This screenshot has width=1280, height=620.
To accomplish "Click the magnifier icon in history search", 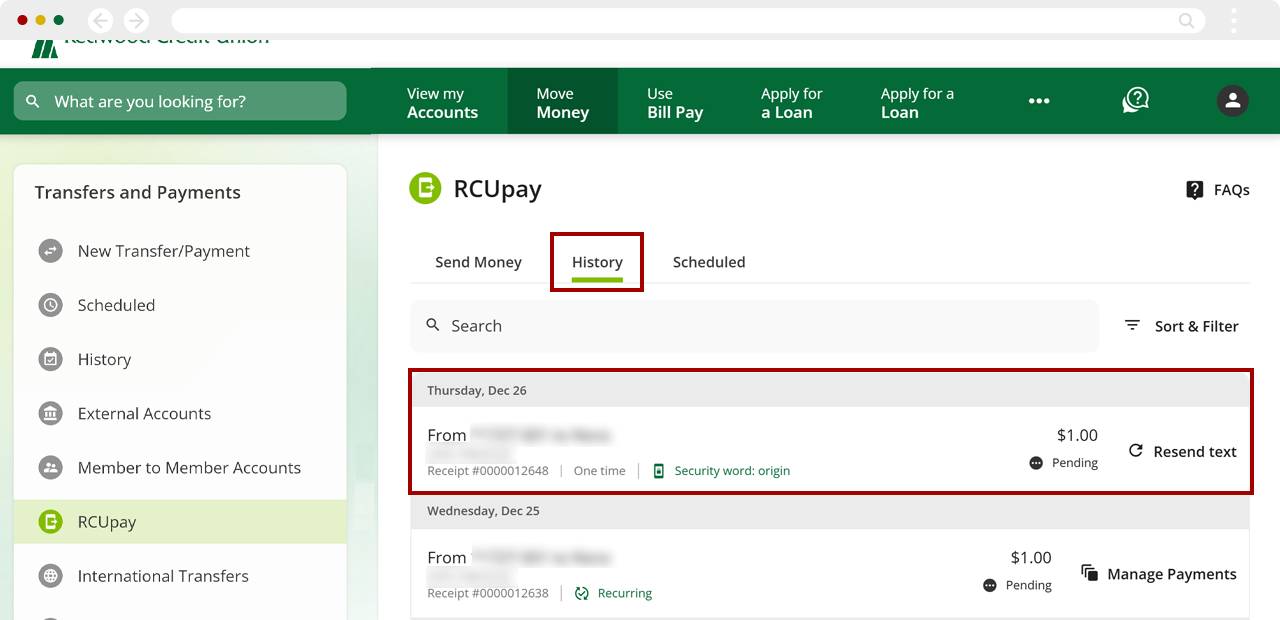I will click(x=433, y=325).
